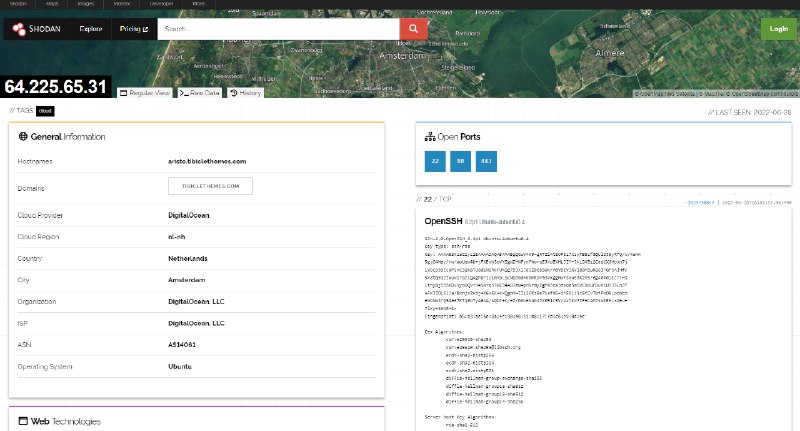This screenshot has height=431, width=800.
Task: Click the Amsterdam city value
Action: (x=187, y=280)
